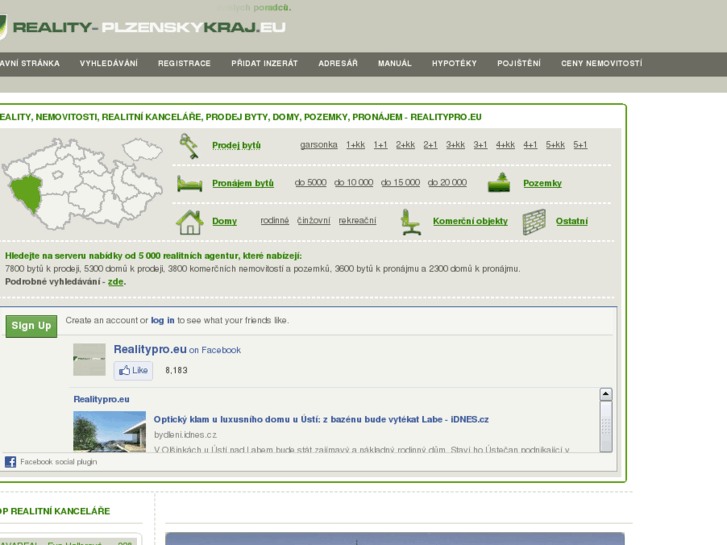Image resolution: width=727 pixels, height=545 pixels.
Task: Click the brick wall icon beside Ostatní
Action: coord(534,222)
